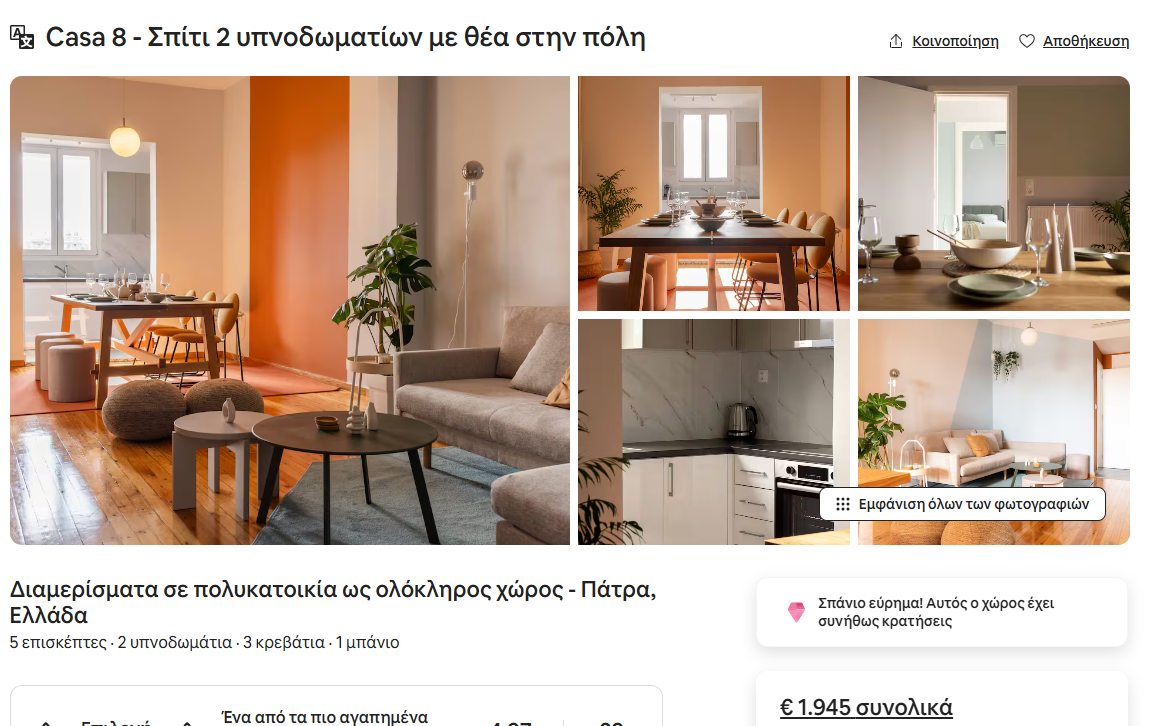Open the Κοινοποίηση share link

coord(955,41)
